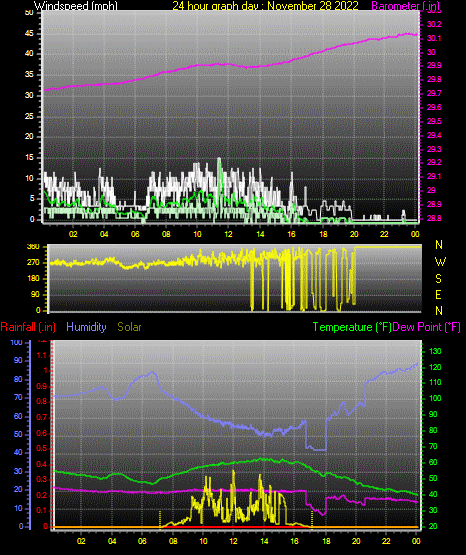
Task: Click the "Barometer (.in)" axis title
Action: click(406, 6)
